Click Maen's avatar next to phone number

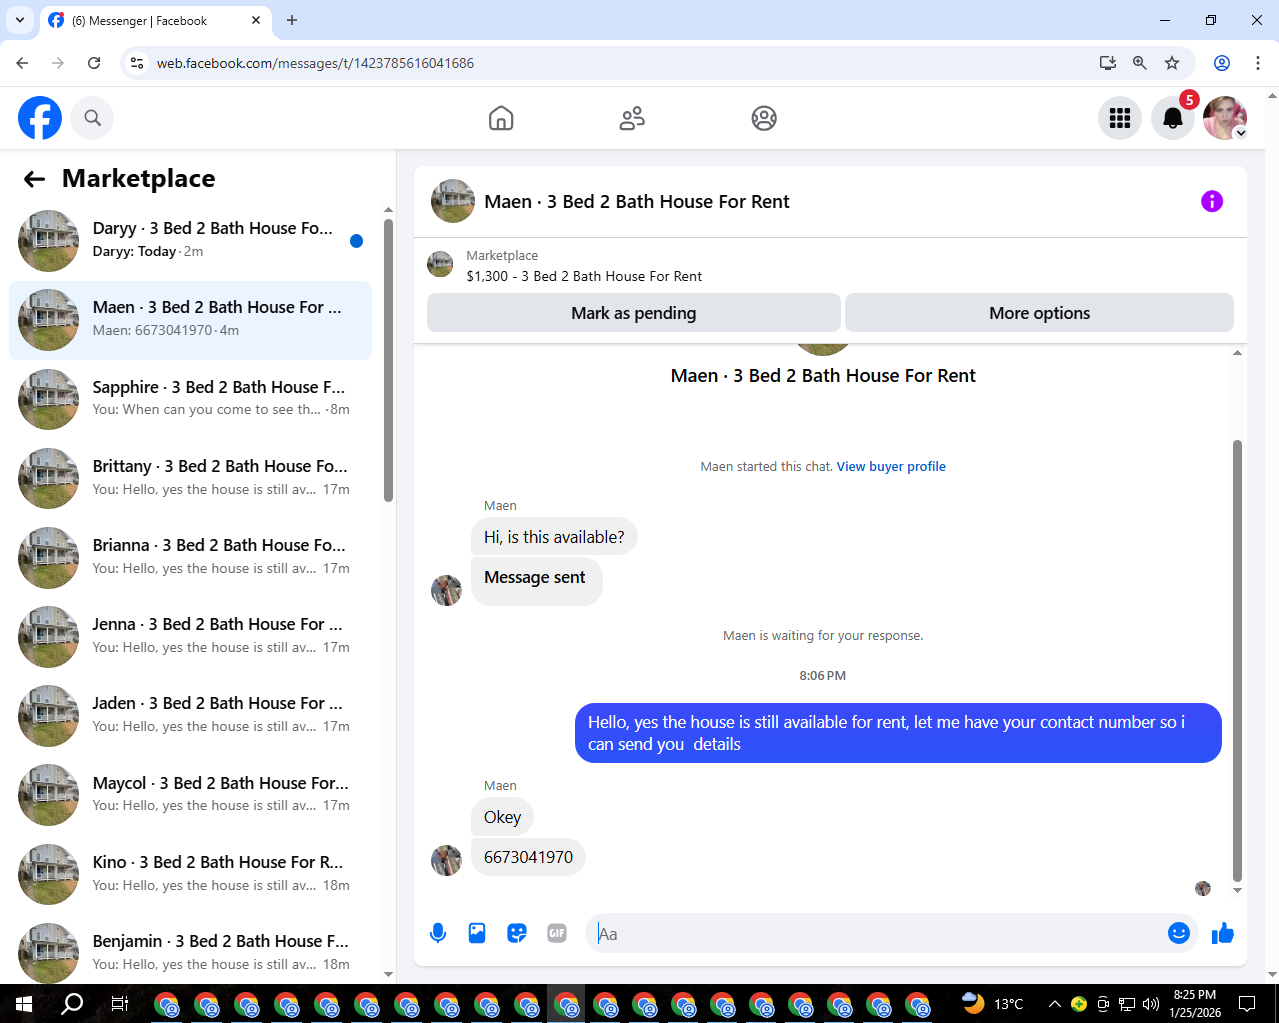click(x=446, y=860)
